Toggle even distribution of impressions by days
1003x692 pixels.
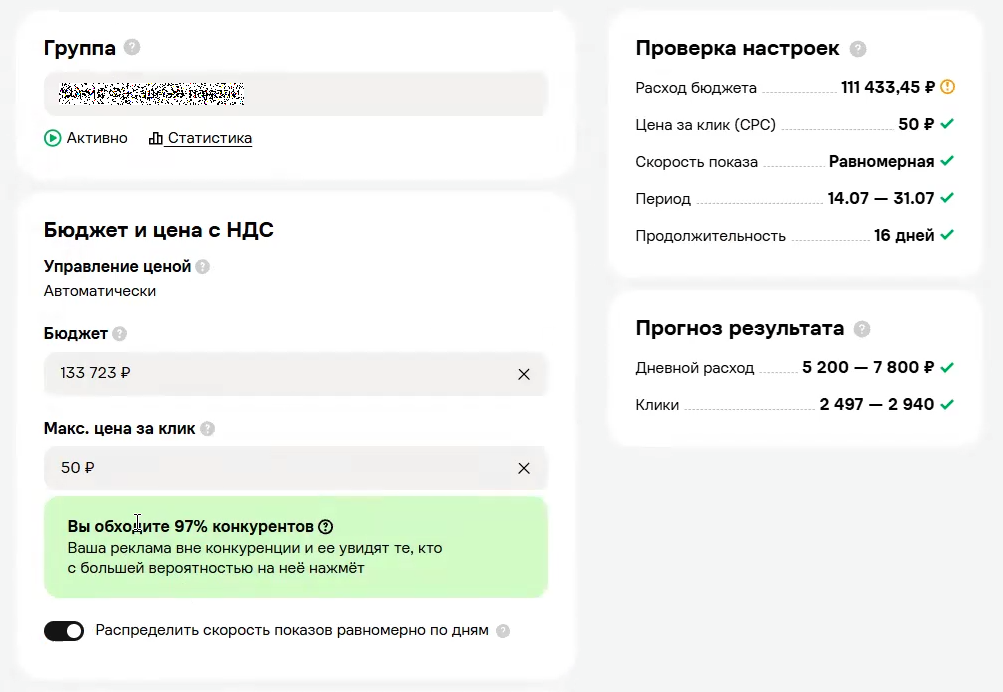click(x=64, y=631)
